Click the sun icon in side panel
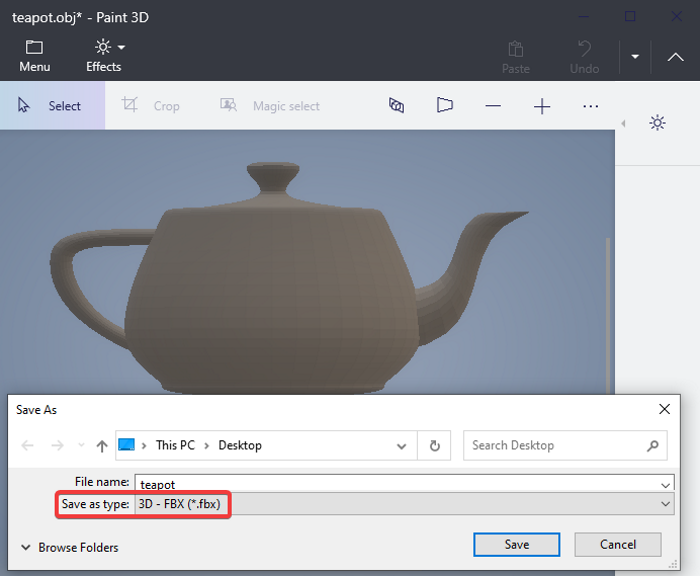This screenshot has height=576, width=700. (x=657, y=122)
